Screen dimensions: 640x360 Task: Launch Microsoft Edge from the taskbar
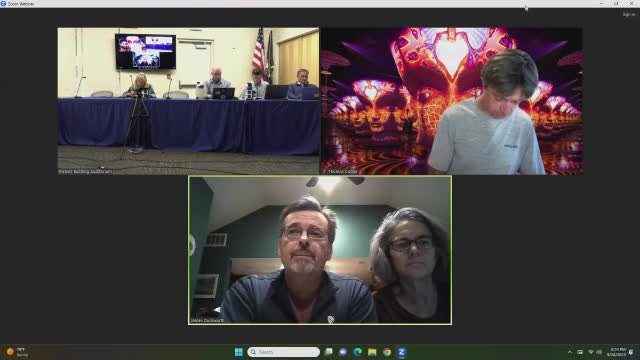[x=358, y=352]
